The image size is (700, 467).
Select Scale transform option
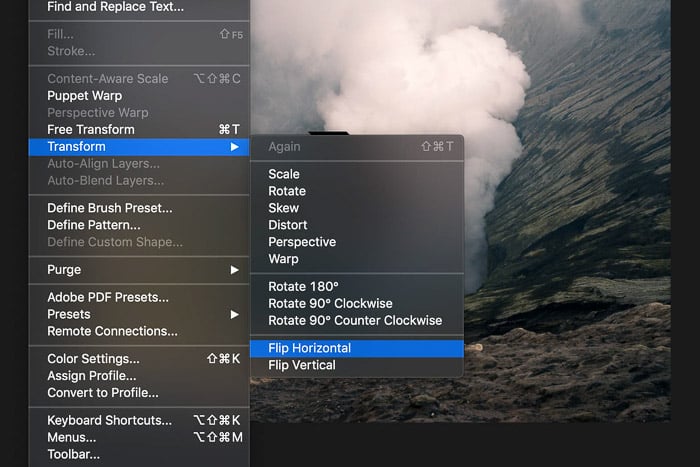[x=357, y=175]
